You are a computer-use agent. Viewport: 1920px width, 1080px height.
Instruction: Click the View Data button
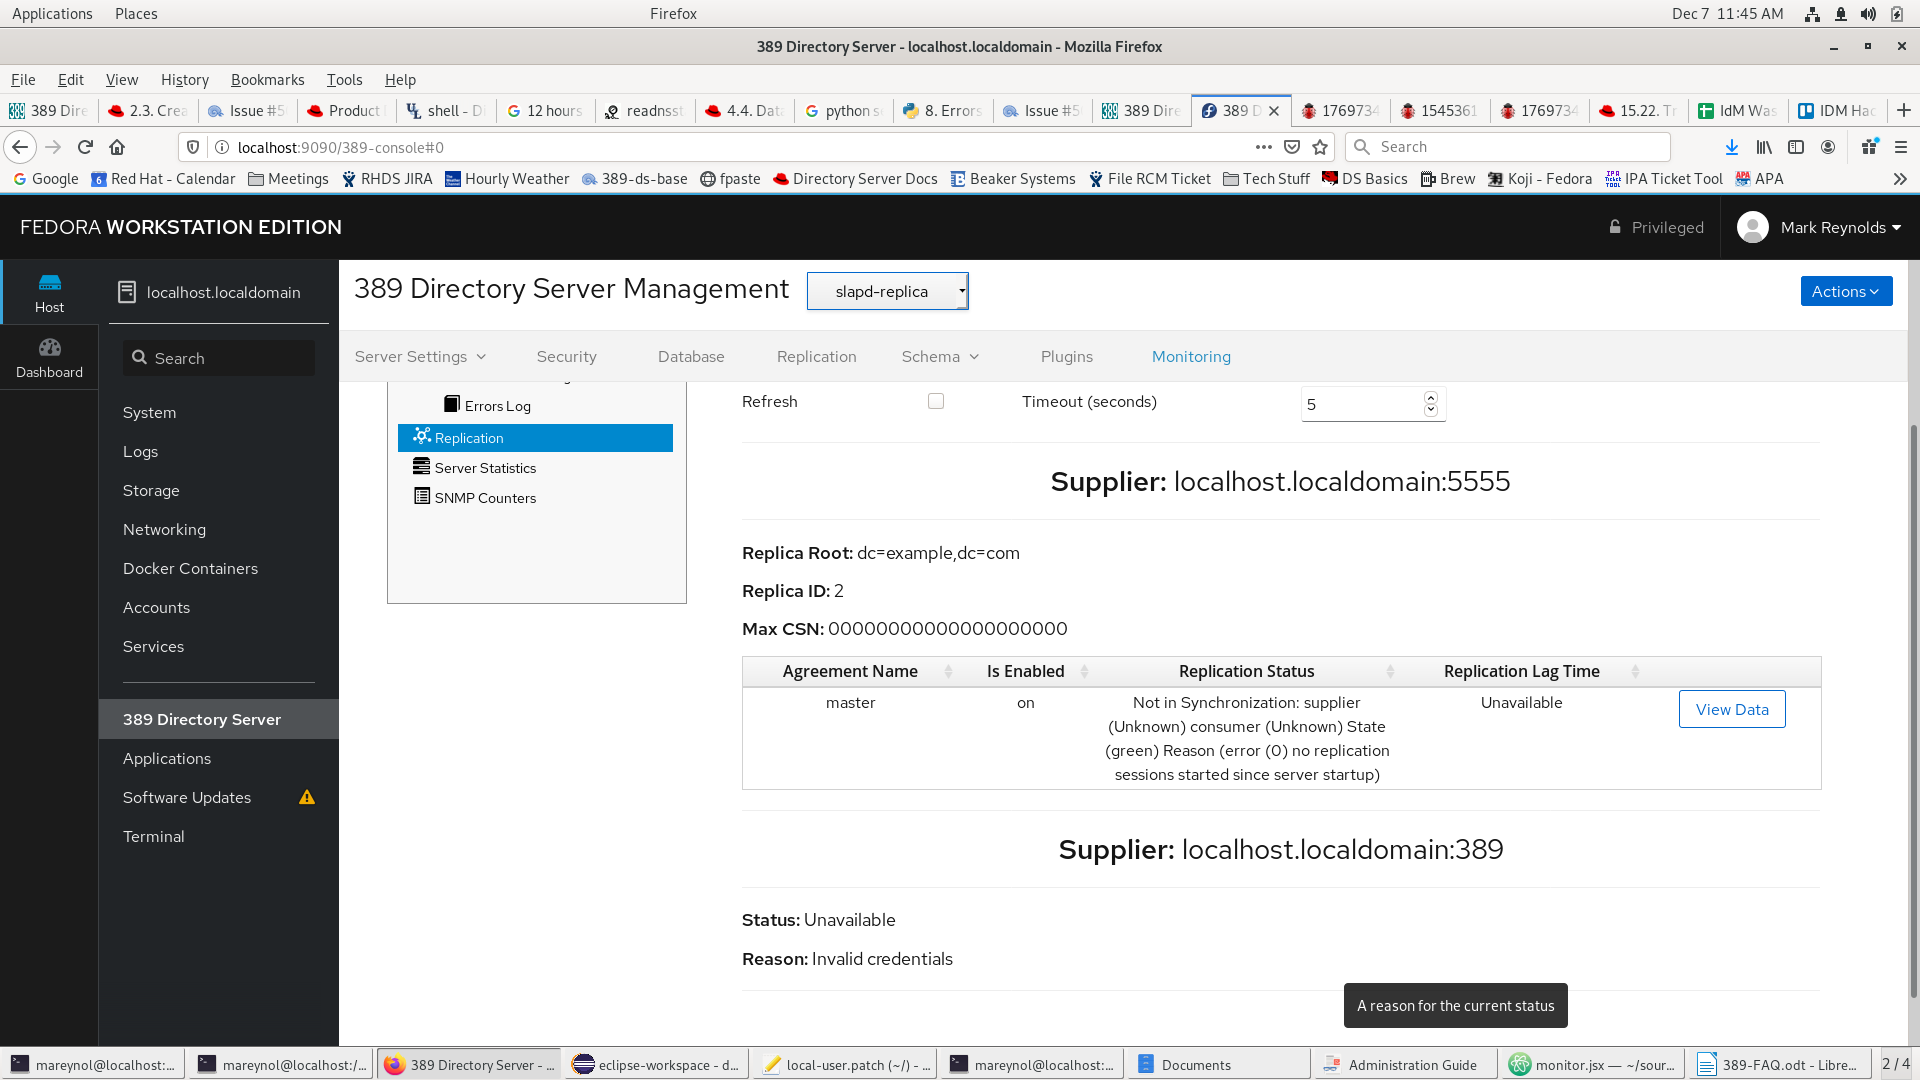click(x=1732, y=709)
